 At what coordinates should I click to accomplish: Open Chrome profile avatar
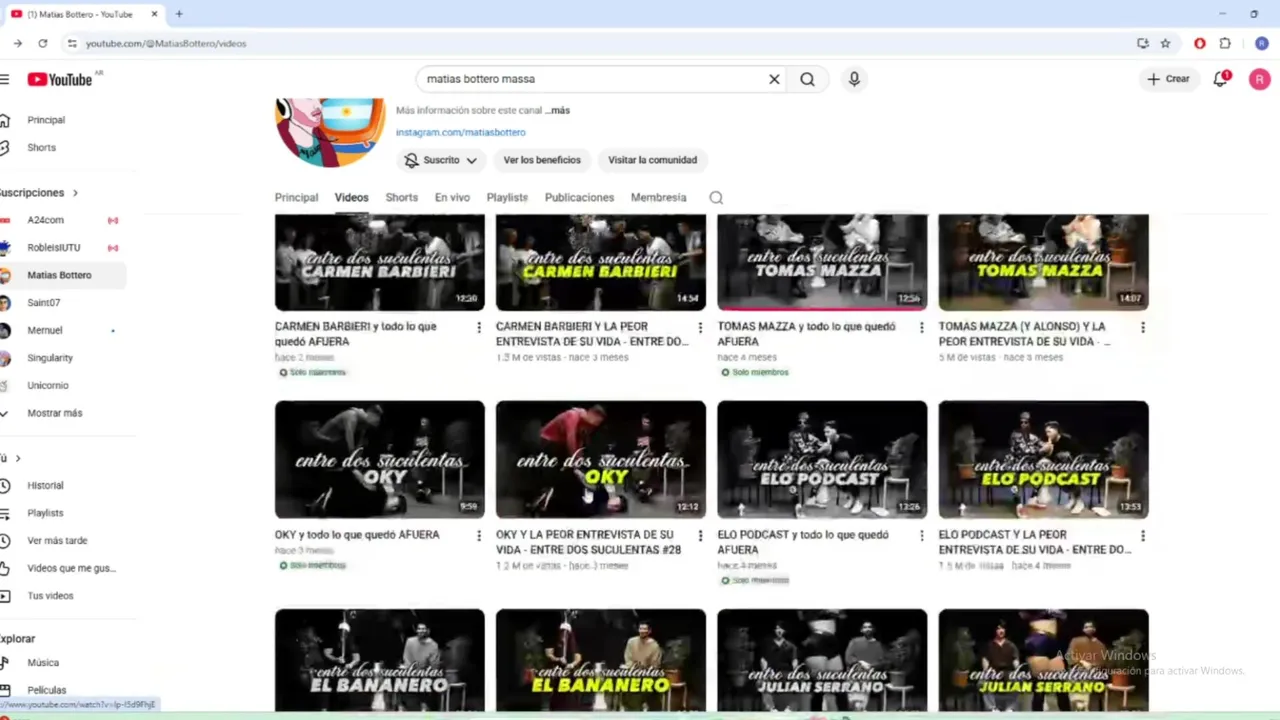[x=1262, y=43]
